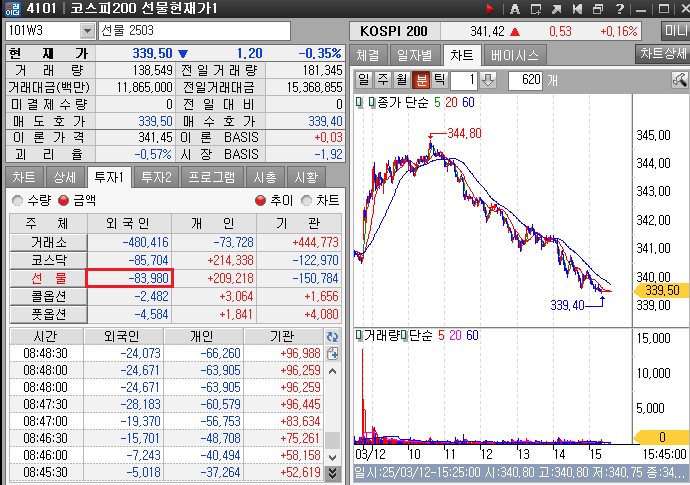The image size is (690, 485).
Task: Open a new window with the plus-window icon
Action: [x=536, y=9]
